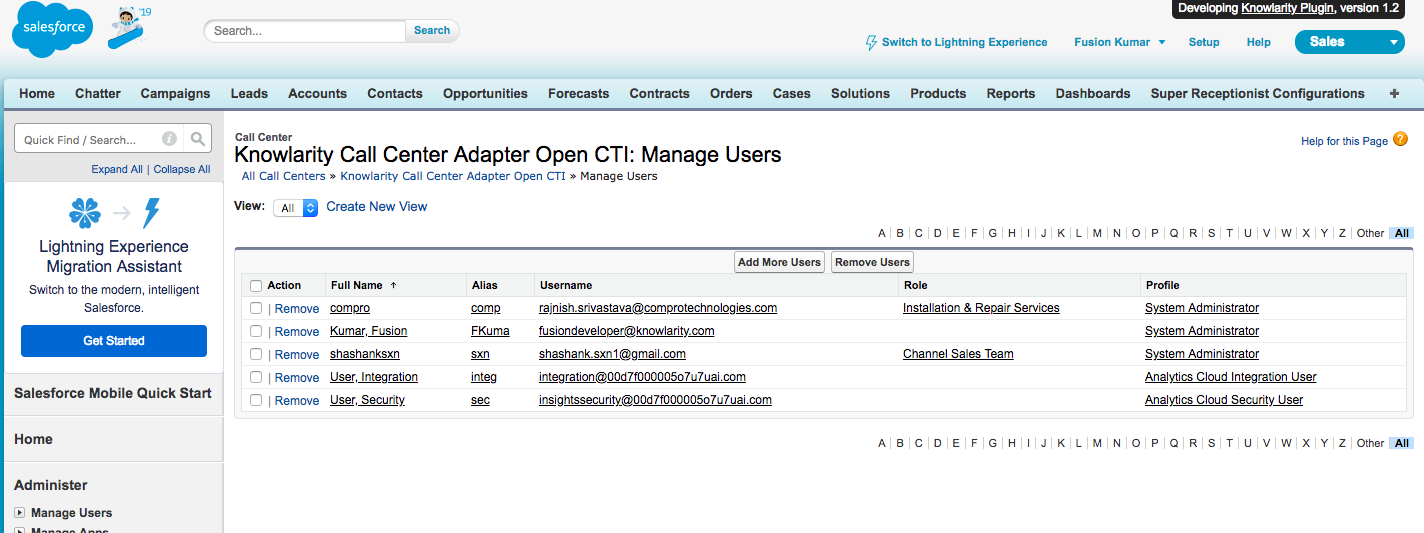Open rajnish.srivastava@comprotechnologies.com username

coord(658,308)
